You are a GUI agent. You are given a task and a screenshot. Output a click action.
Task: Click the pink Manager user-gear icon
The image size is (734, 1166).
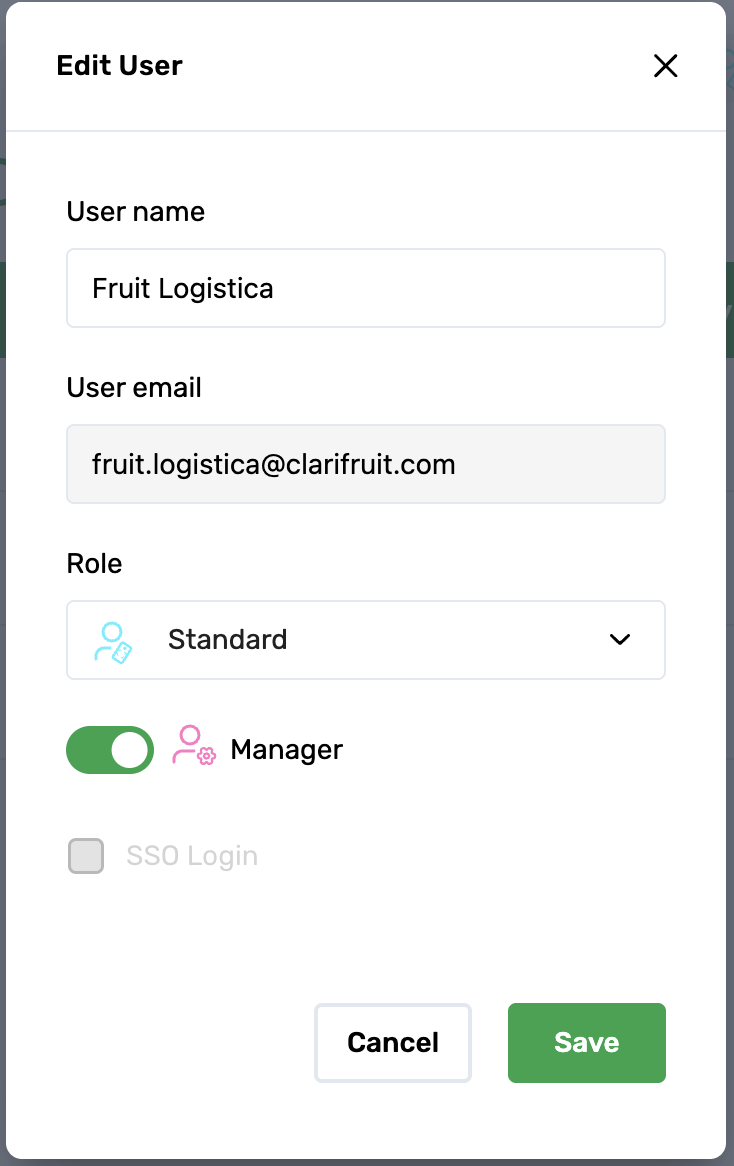click(194, 746)
